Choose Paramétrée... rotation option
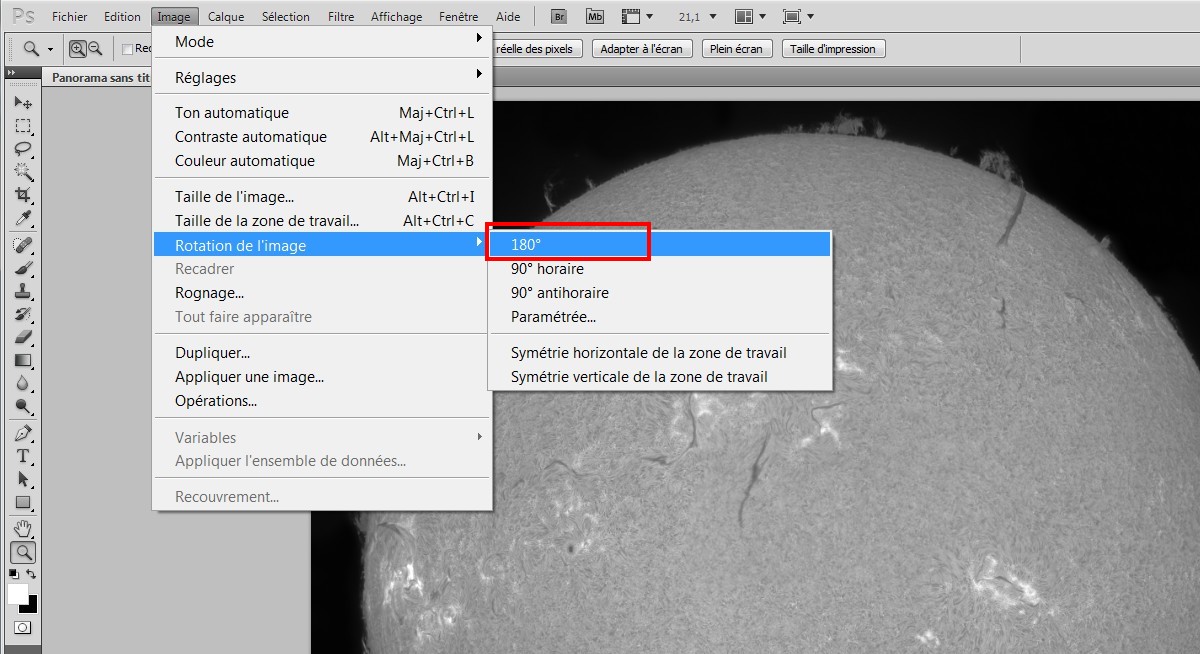1200x654 pixels. click(x=660, y=316)
